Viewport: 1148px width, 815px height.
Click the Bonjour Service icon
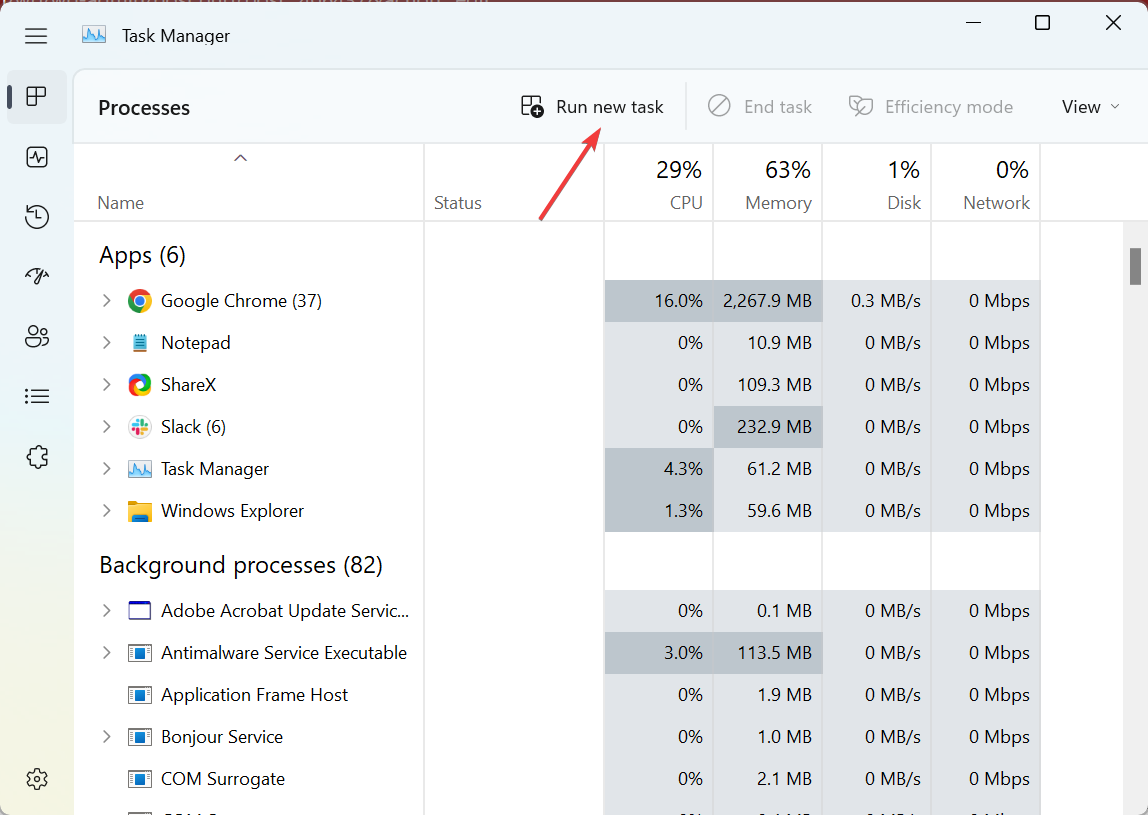pyautogui.click(x=140, y=737)
